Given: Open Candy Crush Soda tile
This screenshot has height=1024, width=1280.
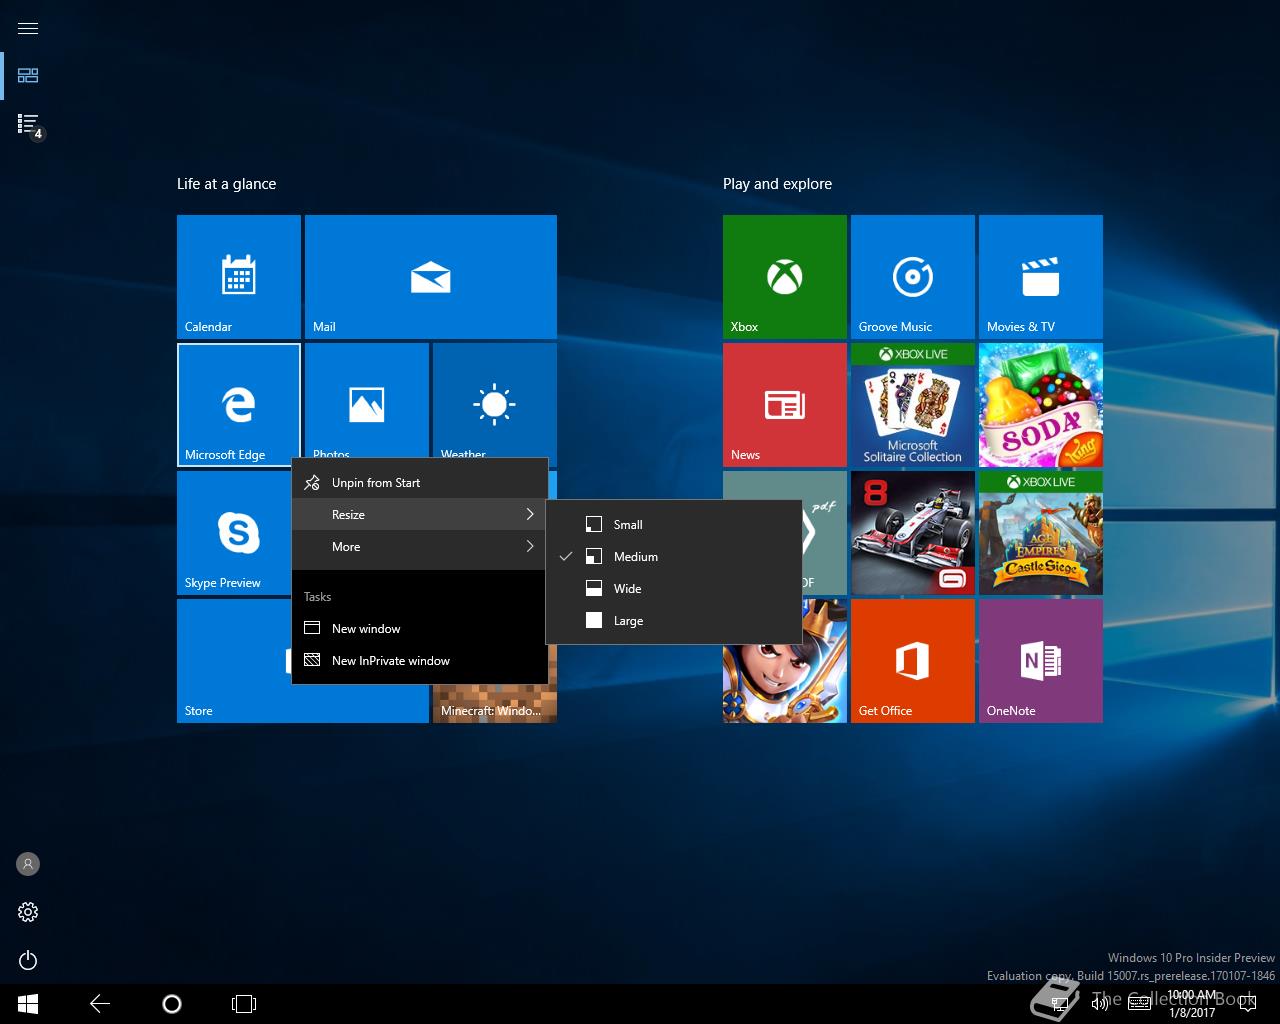Looking at the screenshot, I should [1041, 405].
